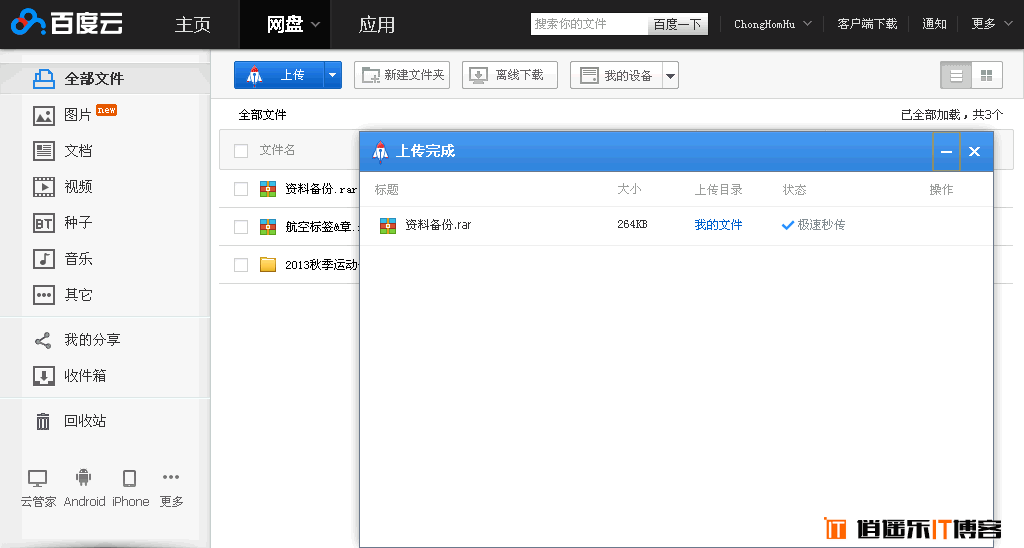
Task: Click the 已全部加载，共3个 status text
Action: [x=952, y=115]
